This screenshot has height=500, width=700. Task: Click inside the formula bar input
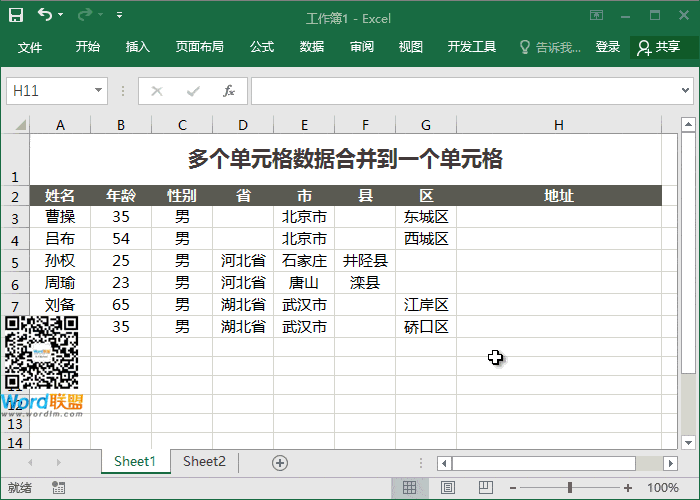[x=464, y=91]
